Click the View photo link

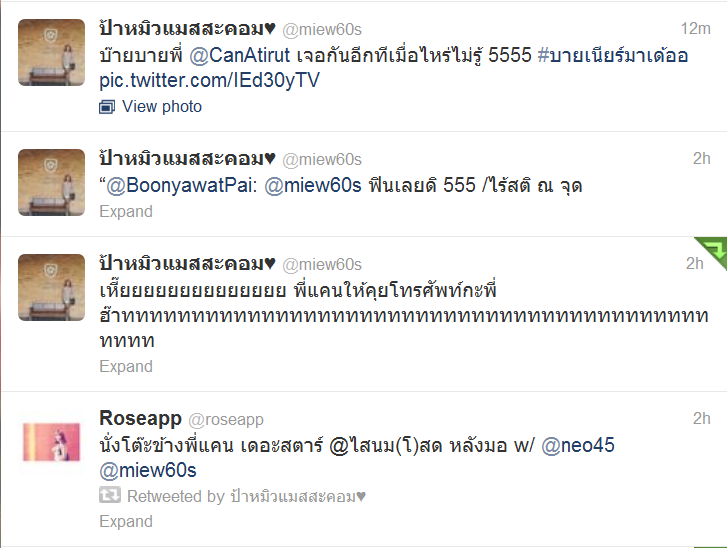pos(162,107)
